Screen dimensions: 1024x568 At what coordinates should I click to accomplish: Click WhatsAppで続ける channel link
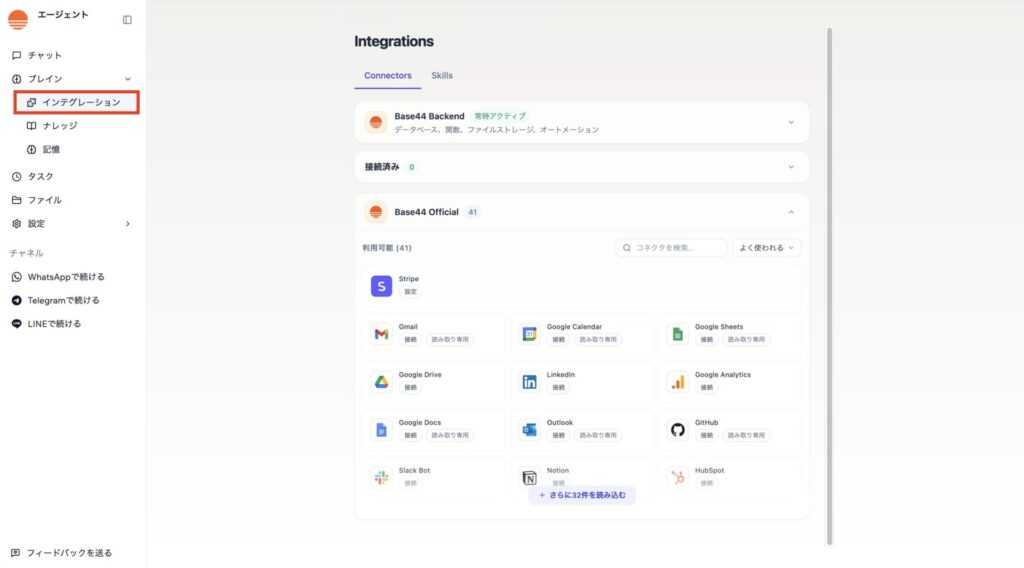[x=65, y=277]
